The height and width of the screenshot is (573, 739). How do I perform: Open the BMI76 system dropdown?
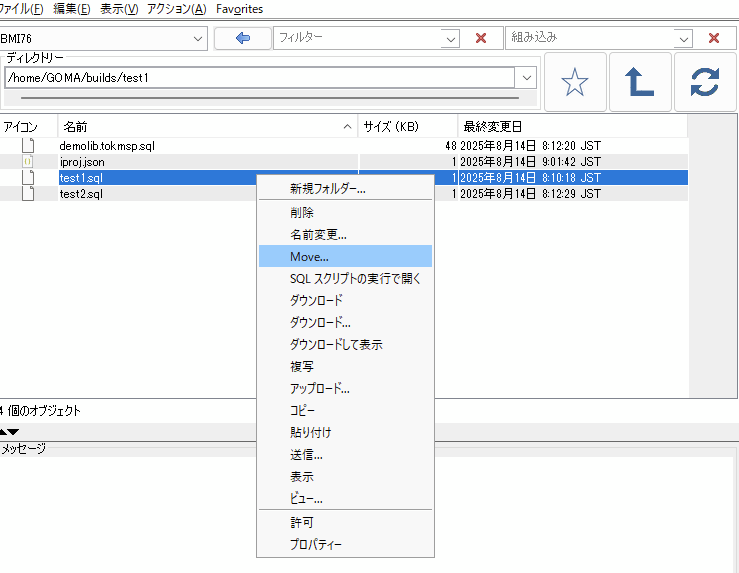coord(198,39)
